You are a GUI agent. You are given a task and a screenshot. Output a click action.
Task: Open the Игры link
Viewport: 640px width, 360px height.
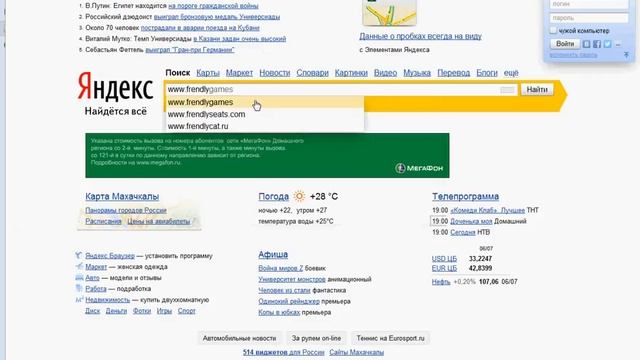pos(164,311)
